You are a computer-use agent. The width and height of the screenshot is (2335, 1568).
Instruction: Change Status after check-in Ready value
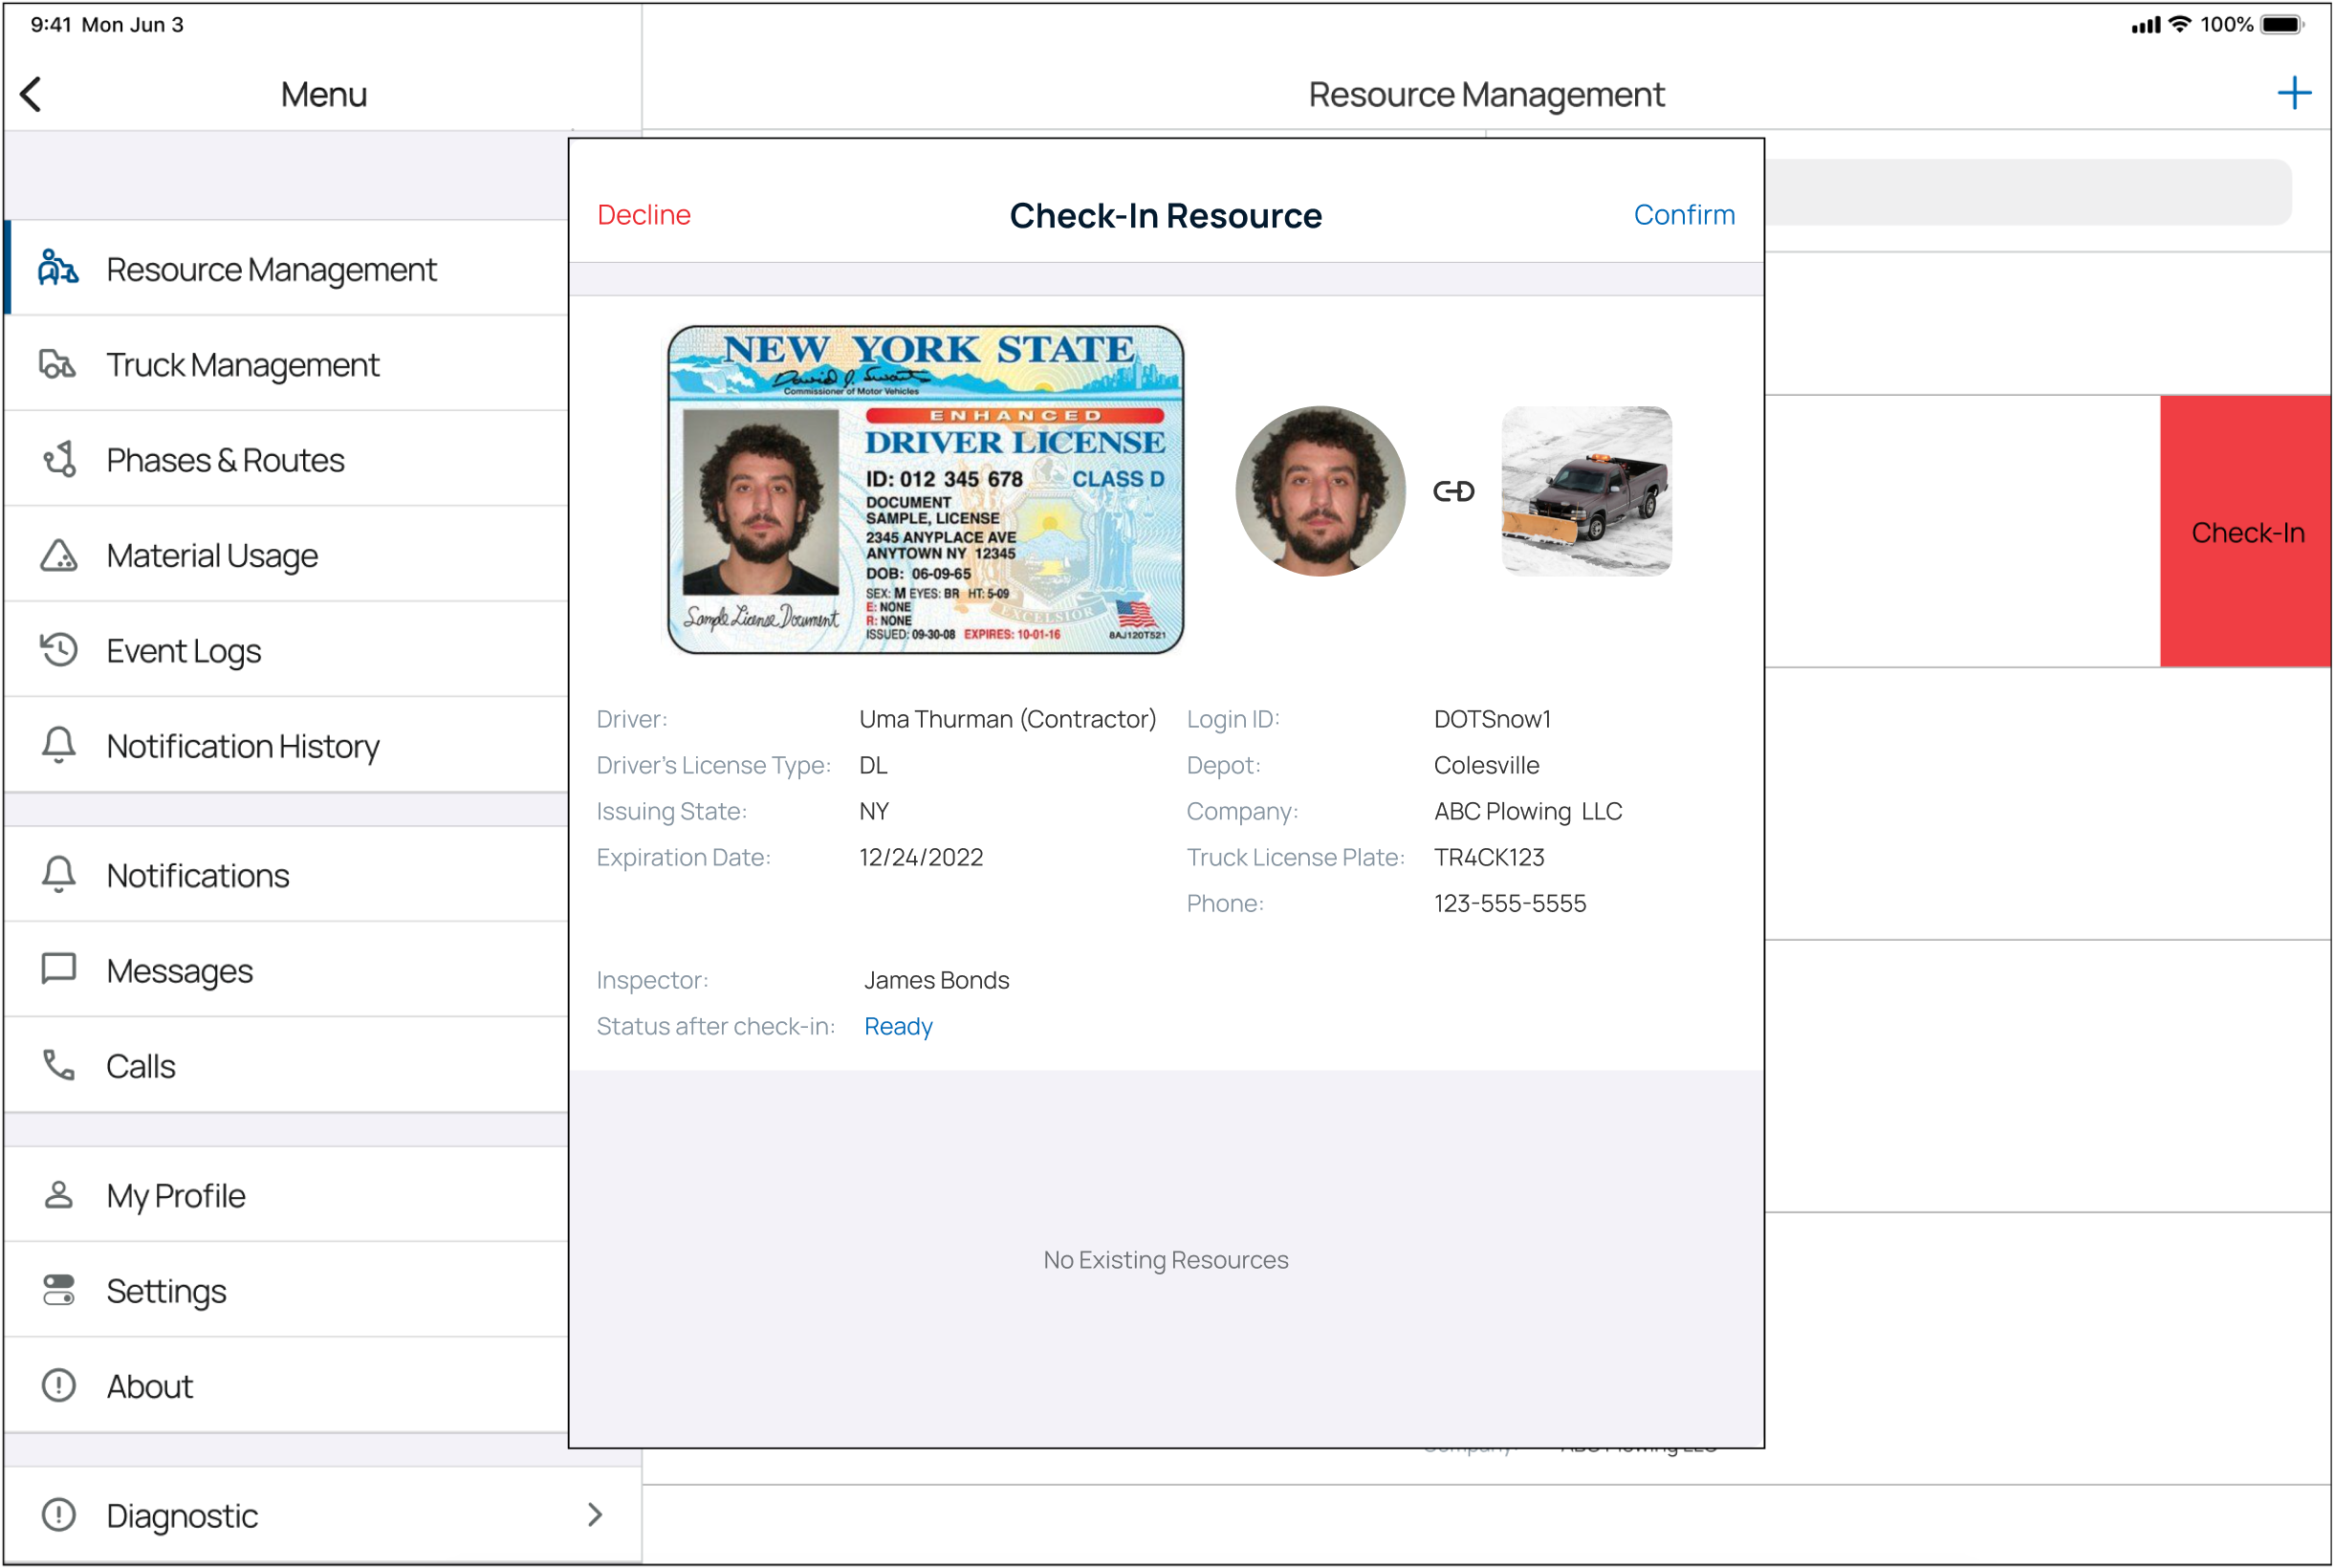(x=898, y=1027)
